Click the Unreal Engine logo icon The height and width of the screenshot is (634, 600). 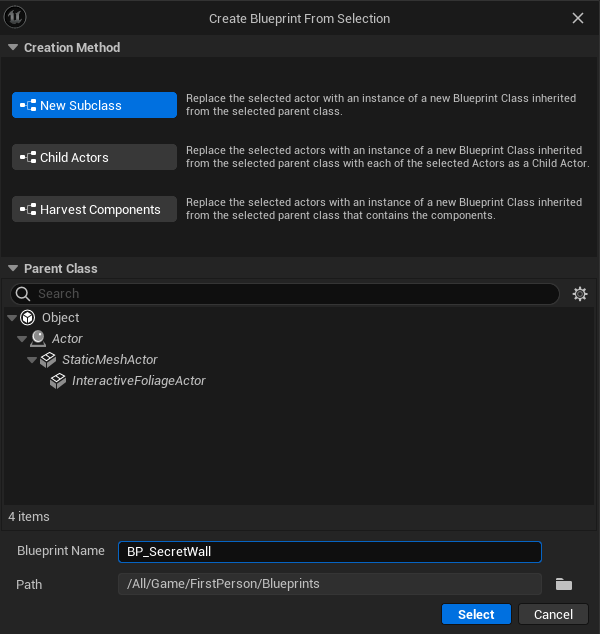point(15,17)
